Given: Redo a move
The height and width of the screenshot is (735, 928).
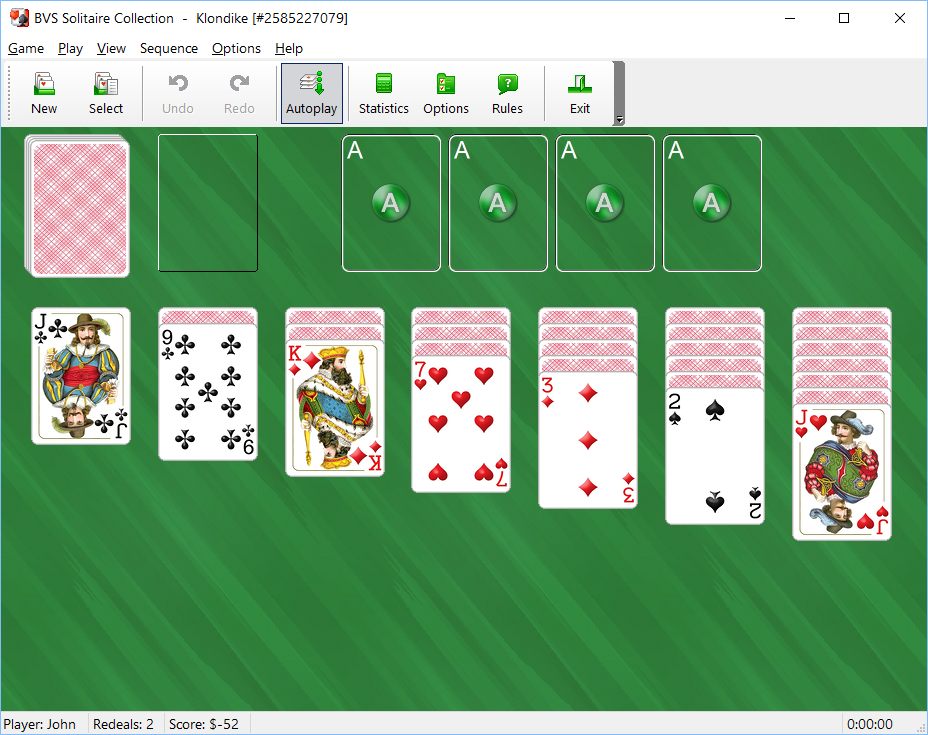Looking at the screenshot, I should (x=239, y=92).
